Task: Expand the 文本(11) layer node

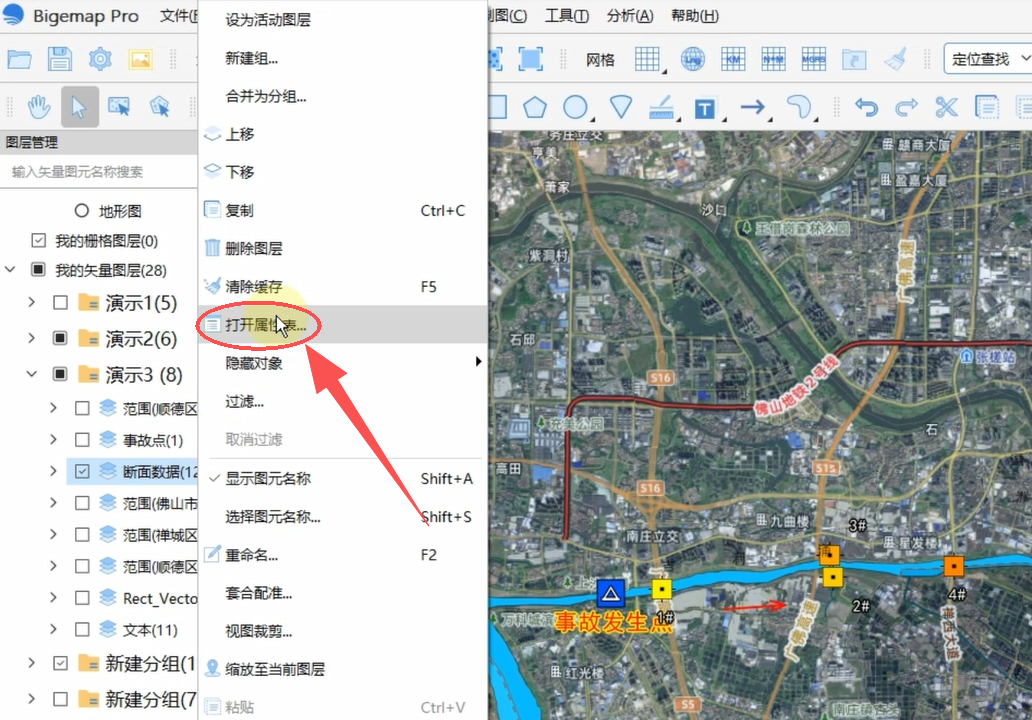Action: (53, 629)
